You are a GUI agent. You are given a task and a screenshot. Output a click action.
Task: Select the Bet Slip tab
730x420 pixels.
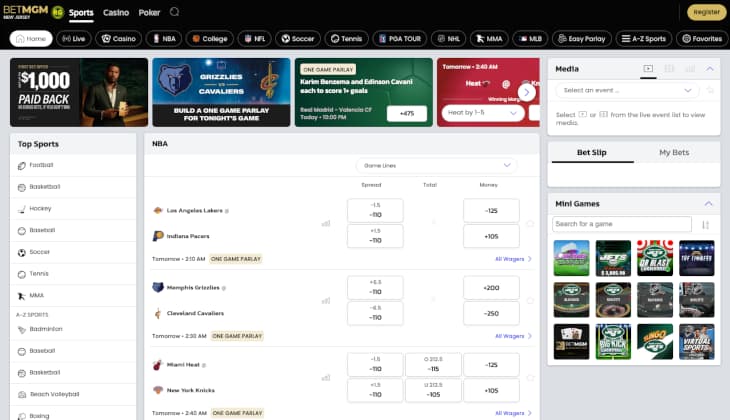[592, 153]
